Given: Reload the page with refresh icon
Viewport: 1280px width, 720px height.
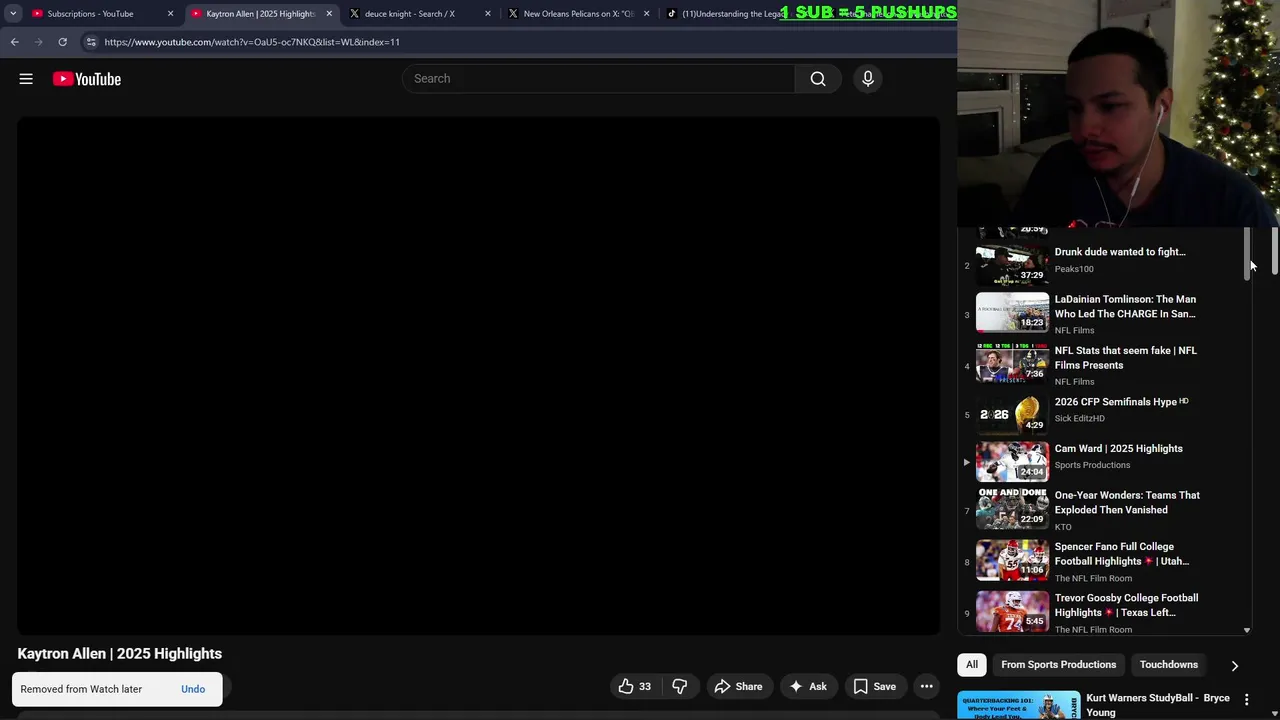Looking at the screenshot, I should click(x=62, y=42).
